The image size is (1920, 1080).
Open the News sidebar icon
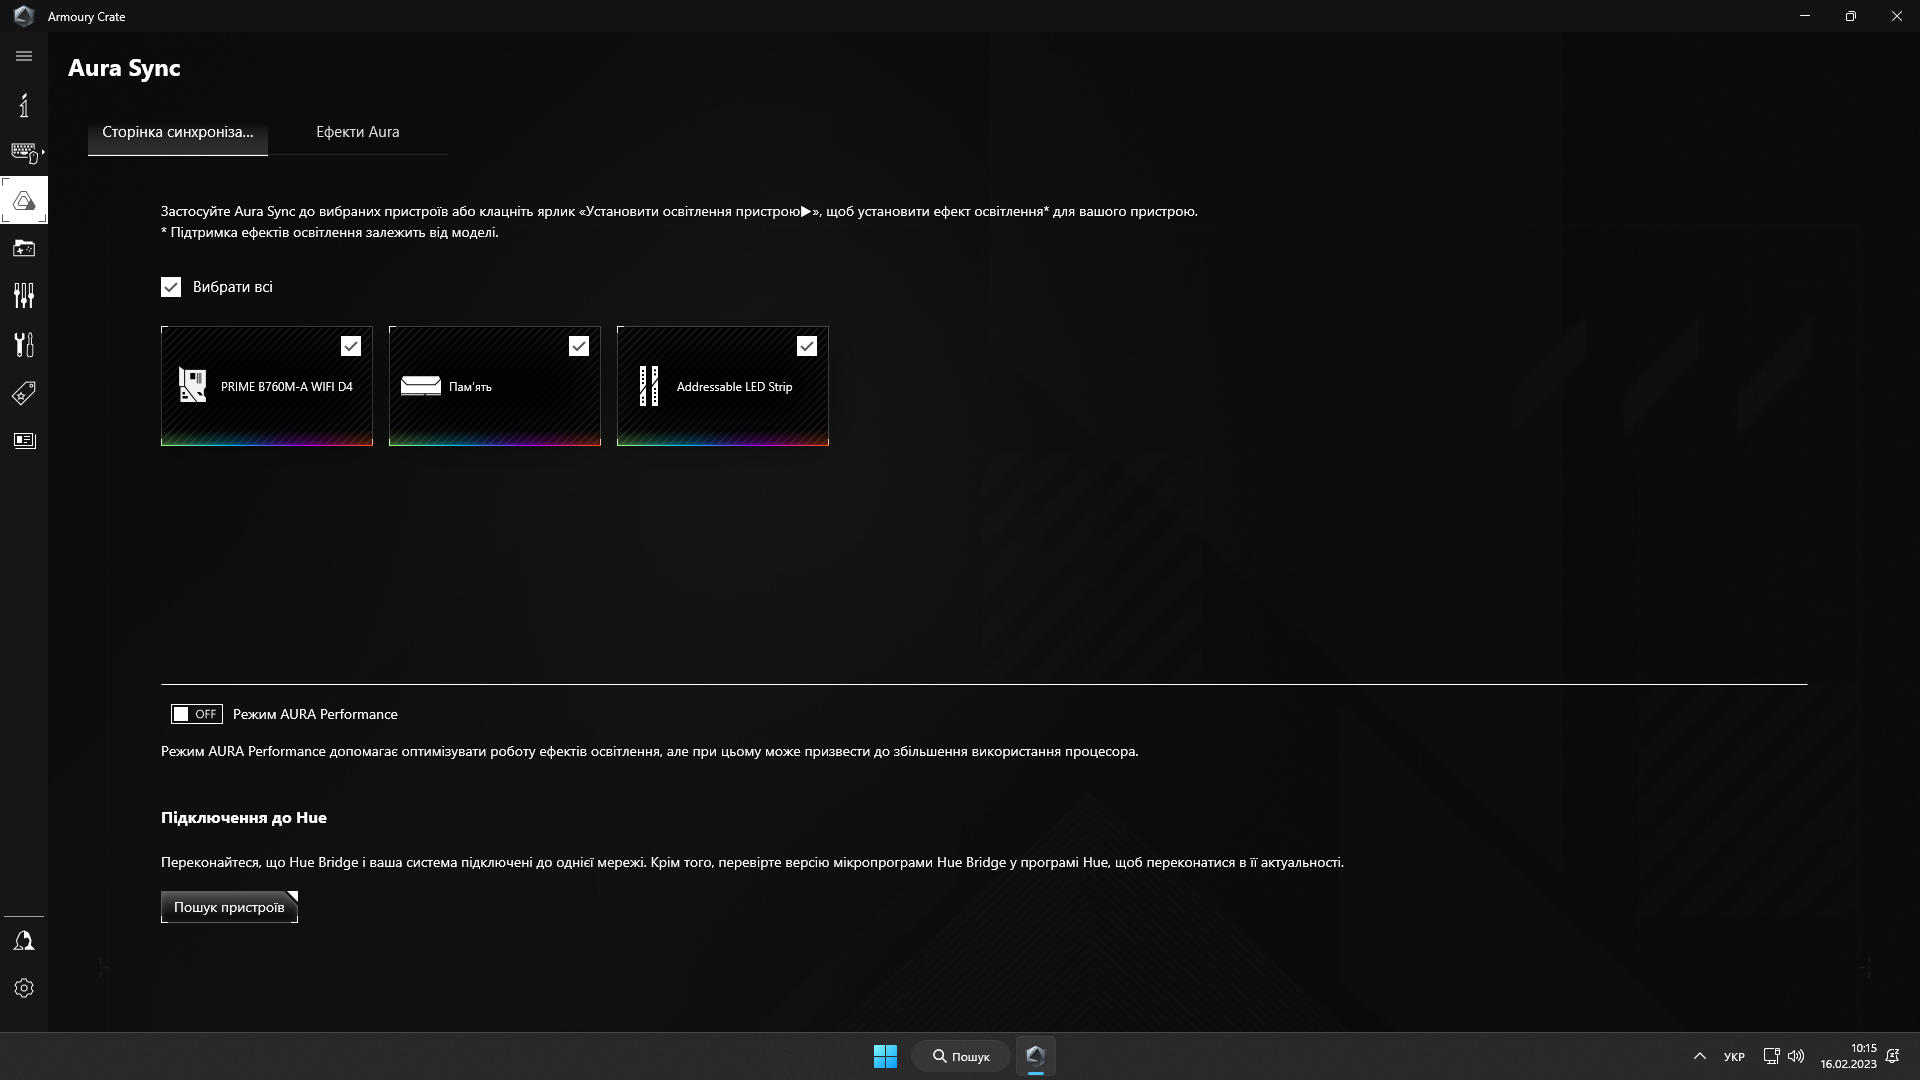pos(24,441)
